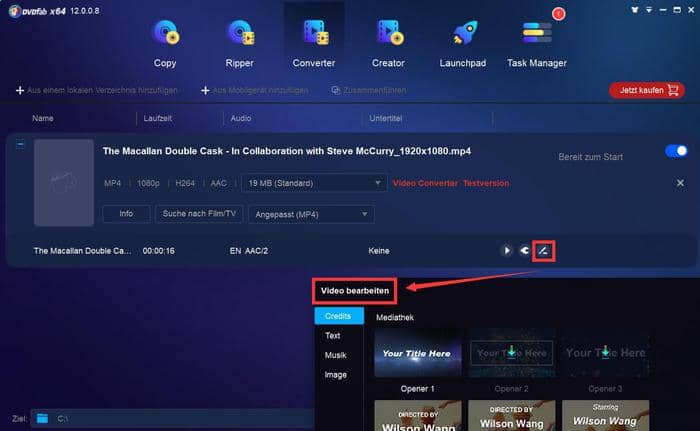Open the Copy module

click(x=165, y=43)
